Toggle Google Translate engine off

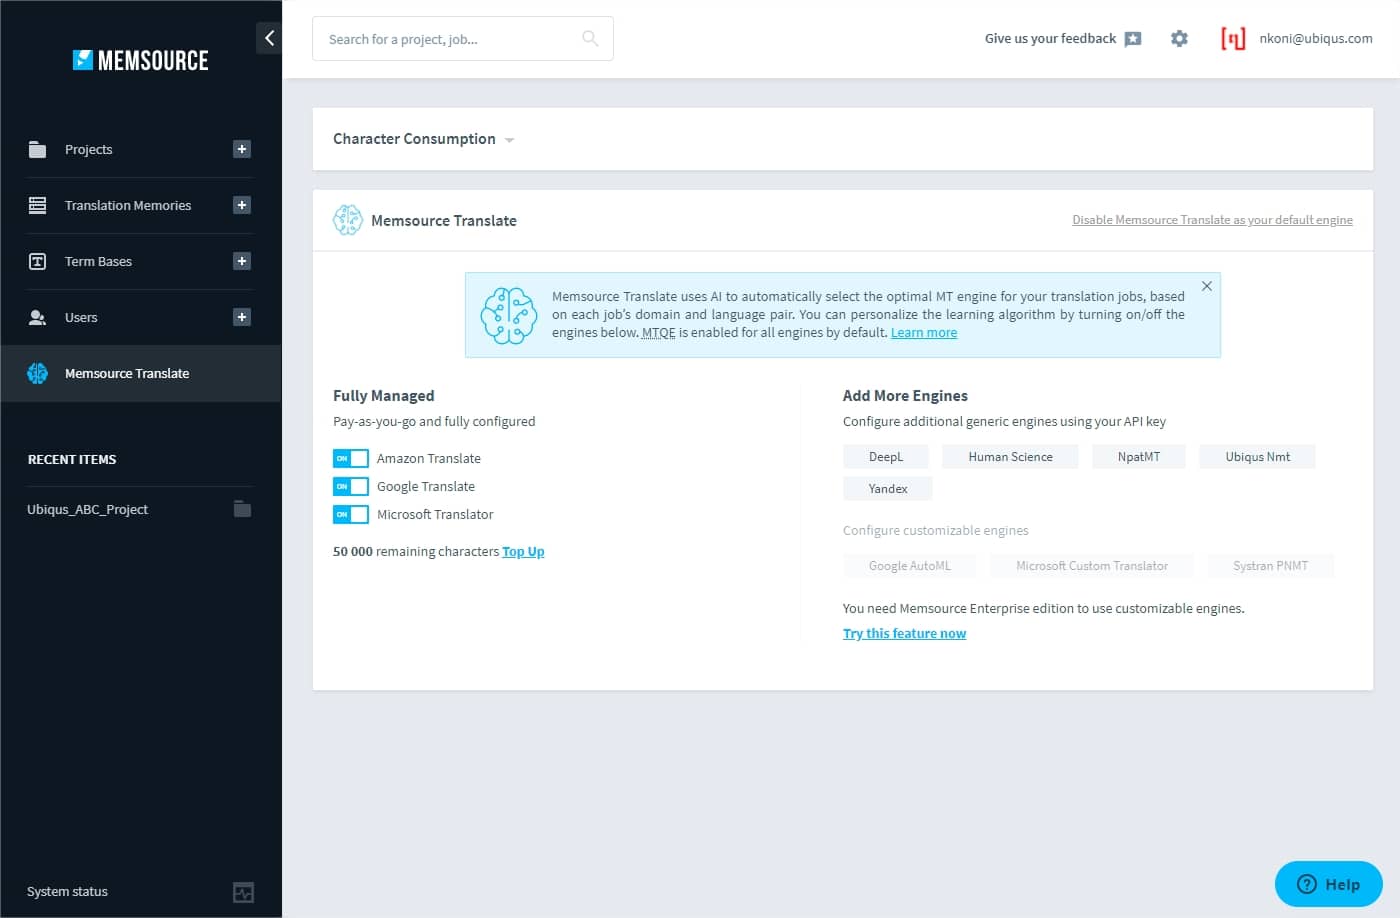click(351, 486)
